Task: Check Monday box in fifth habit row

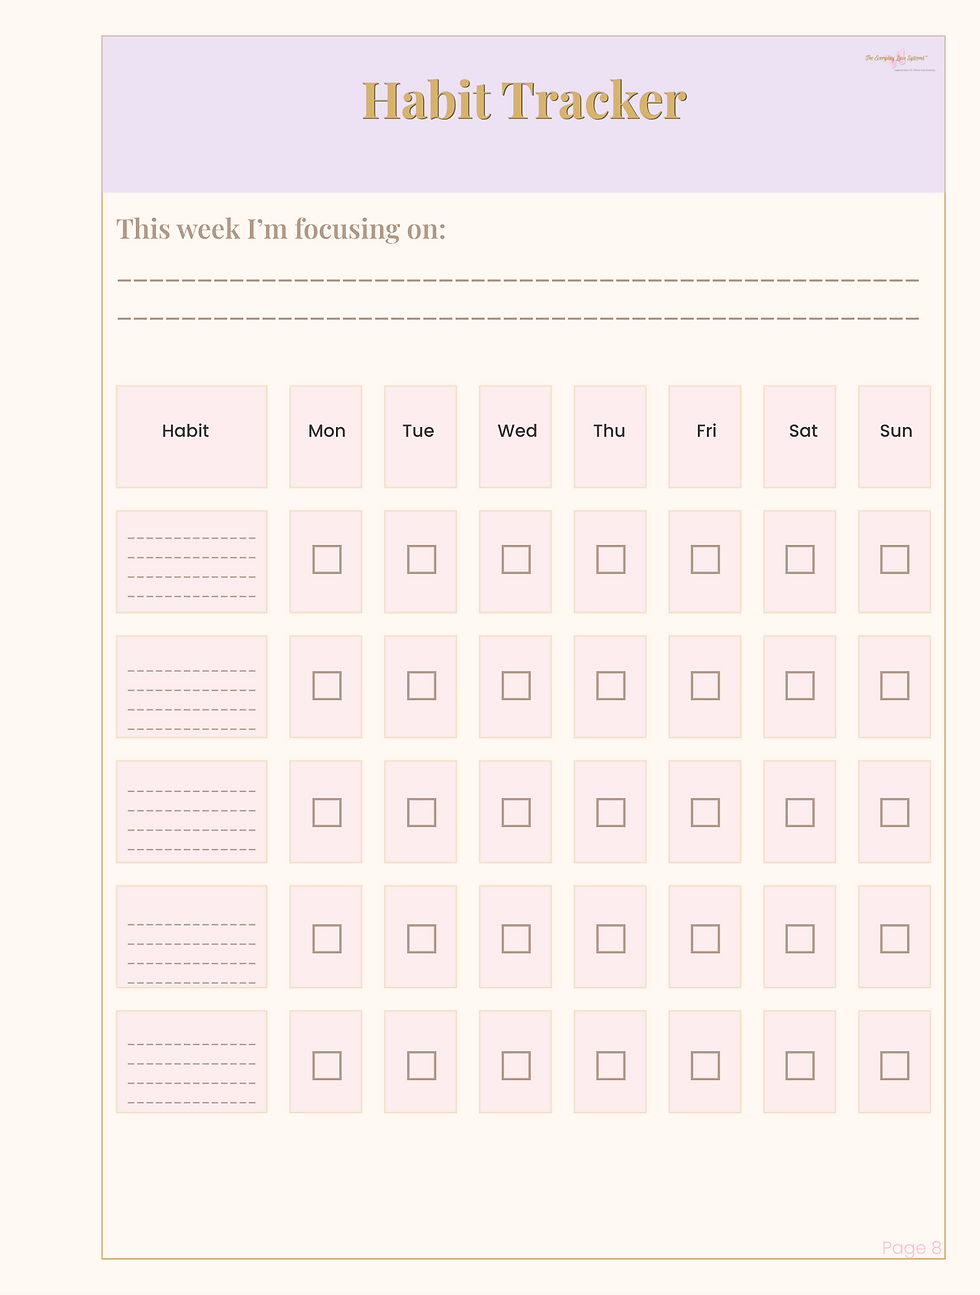Action: tap(327, 1065)
